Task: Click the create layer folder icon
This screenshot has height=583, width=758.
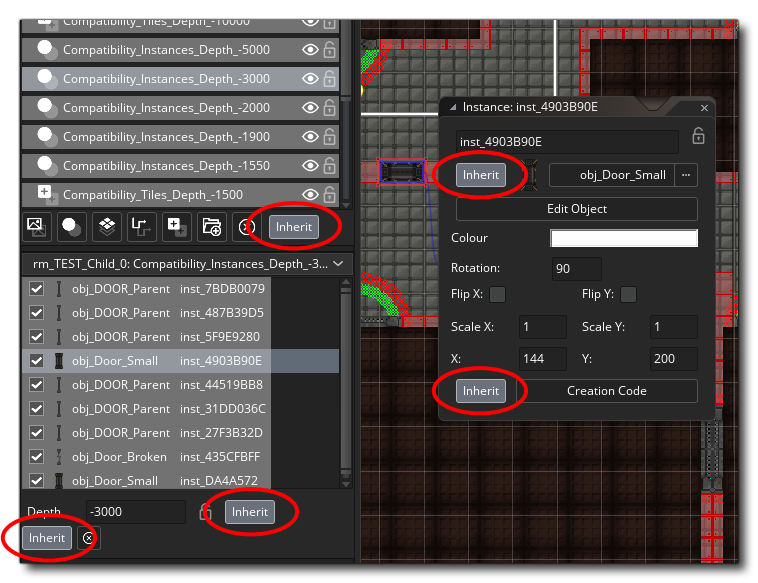Action: [212, 227]
